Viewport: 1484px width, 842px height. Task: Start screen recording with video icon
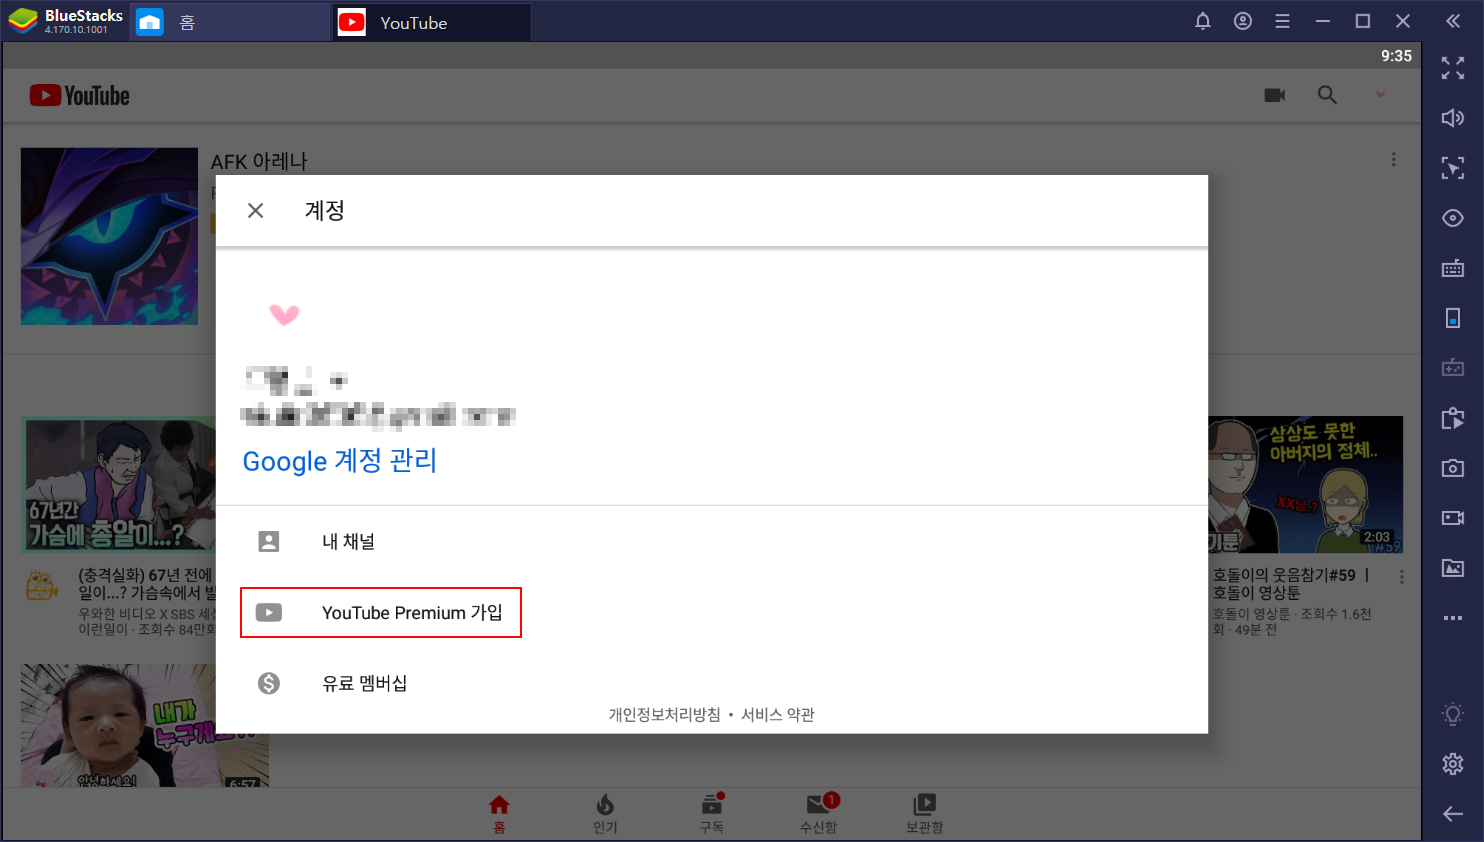click(x=1453, y=518)
